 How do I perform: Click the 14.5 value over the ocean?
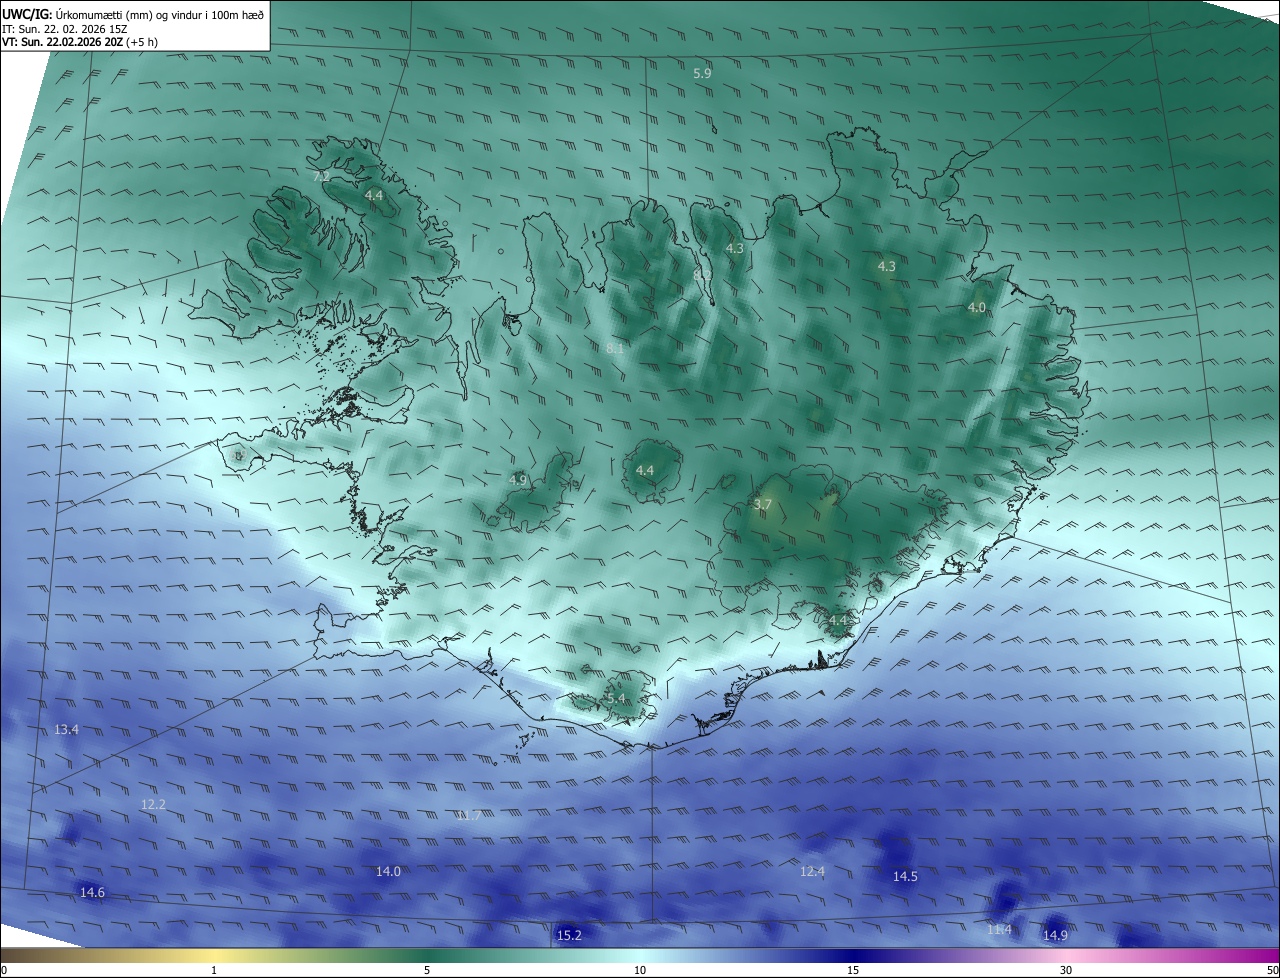pos(905,877)
